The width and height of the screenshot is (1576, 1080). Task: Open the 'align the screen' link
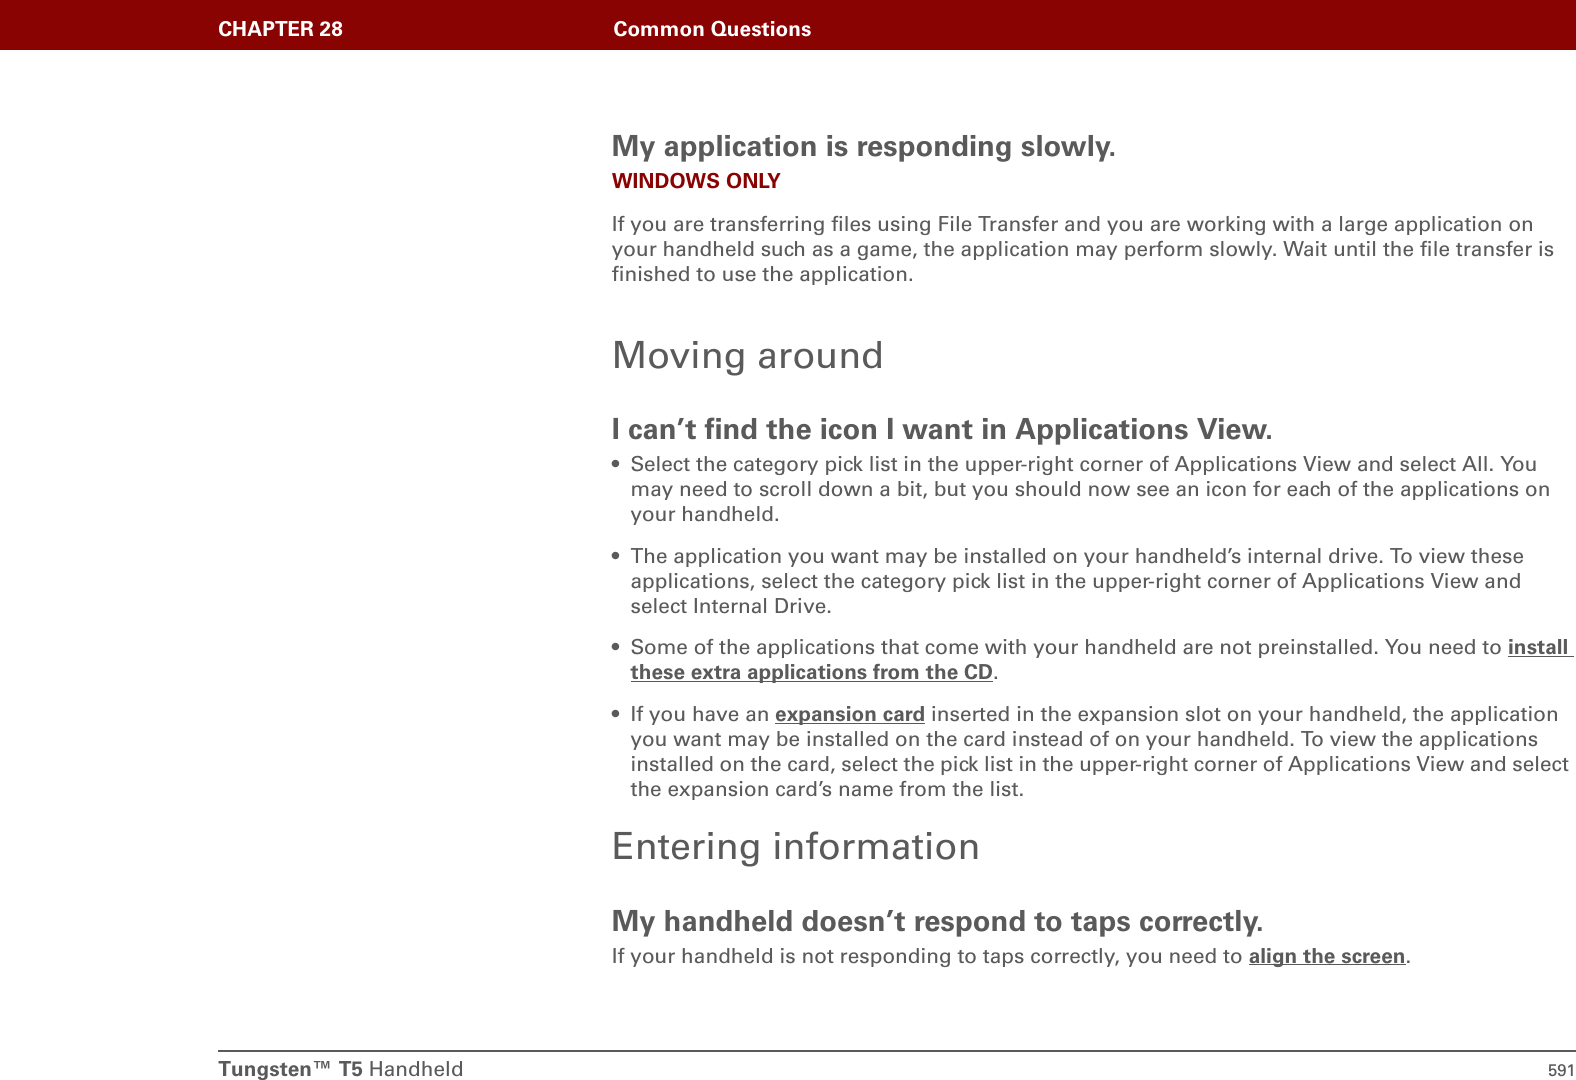(x=1327, y=956)
